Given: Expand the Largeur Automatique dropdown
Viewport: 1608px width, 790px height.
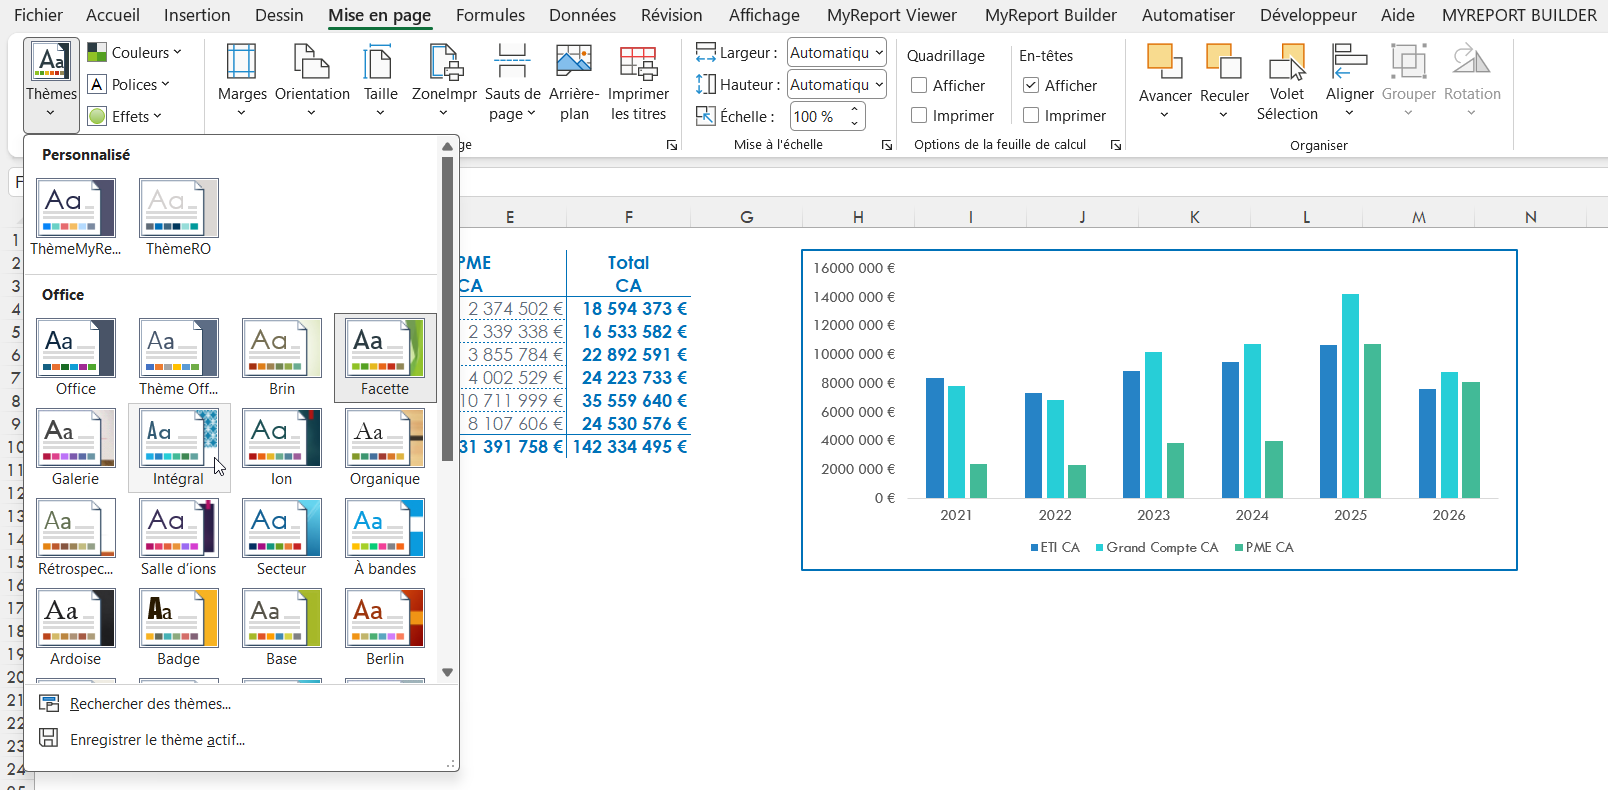Looking at the screenshot, I should 879,53.
